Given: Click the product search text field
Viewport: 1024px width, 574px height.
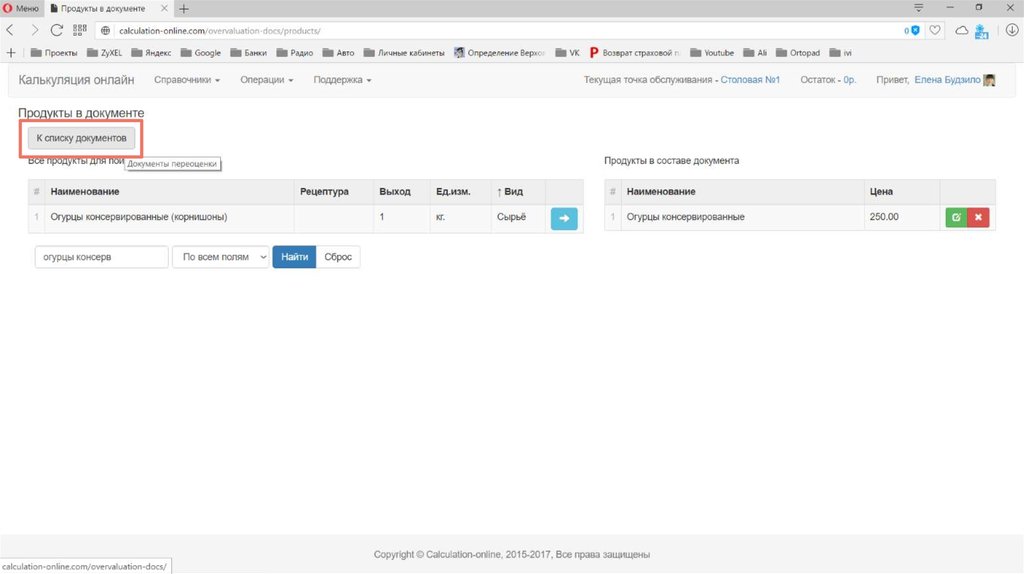Looking at the screenshot, I should tap(101, 257).
